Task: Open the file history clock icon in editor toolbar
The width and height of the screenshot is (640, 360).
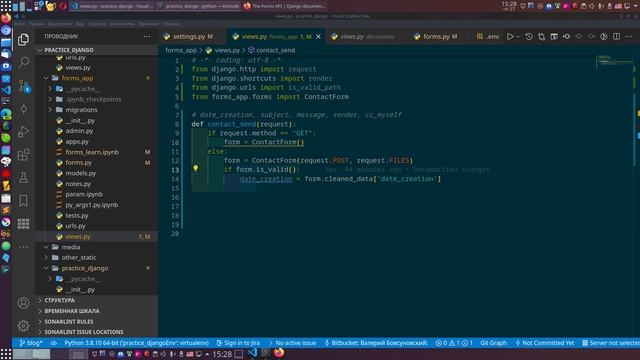Action: (529, 36)
